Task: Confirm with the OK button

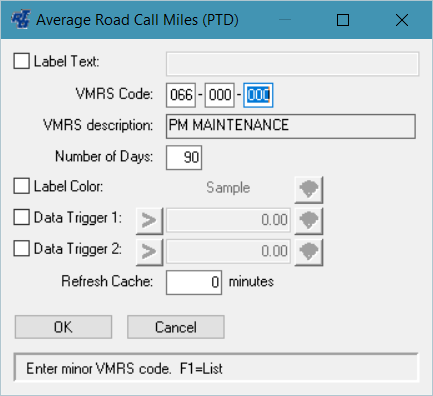Action: (63, 327)
